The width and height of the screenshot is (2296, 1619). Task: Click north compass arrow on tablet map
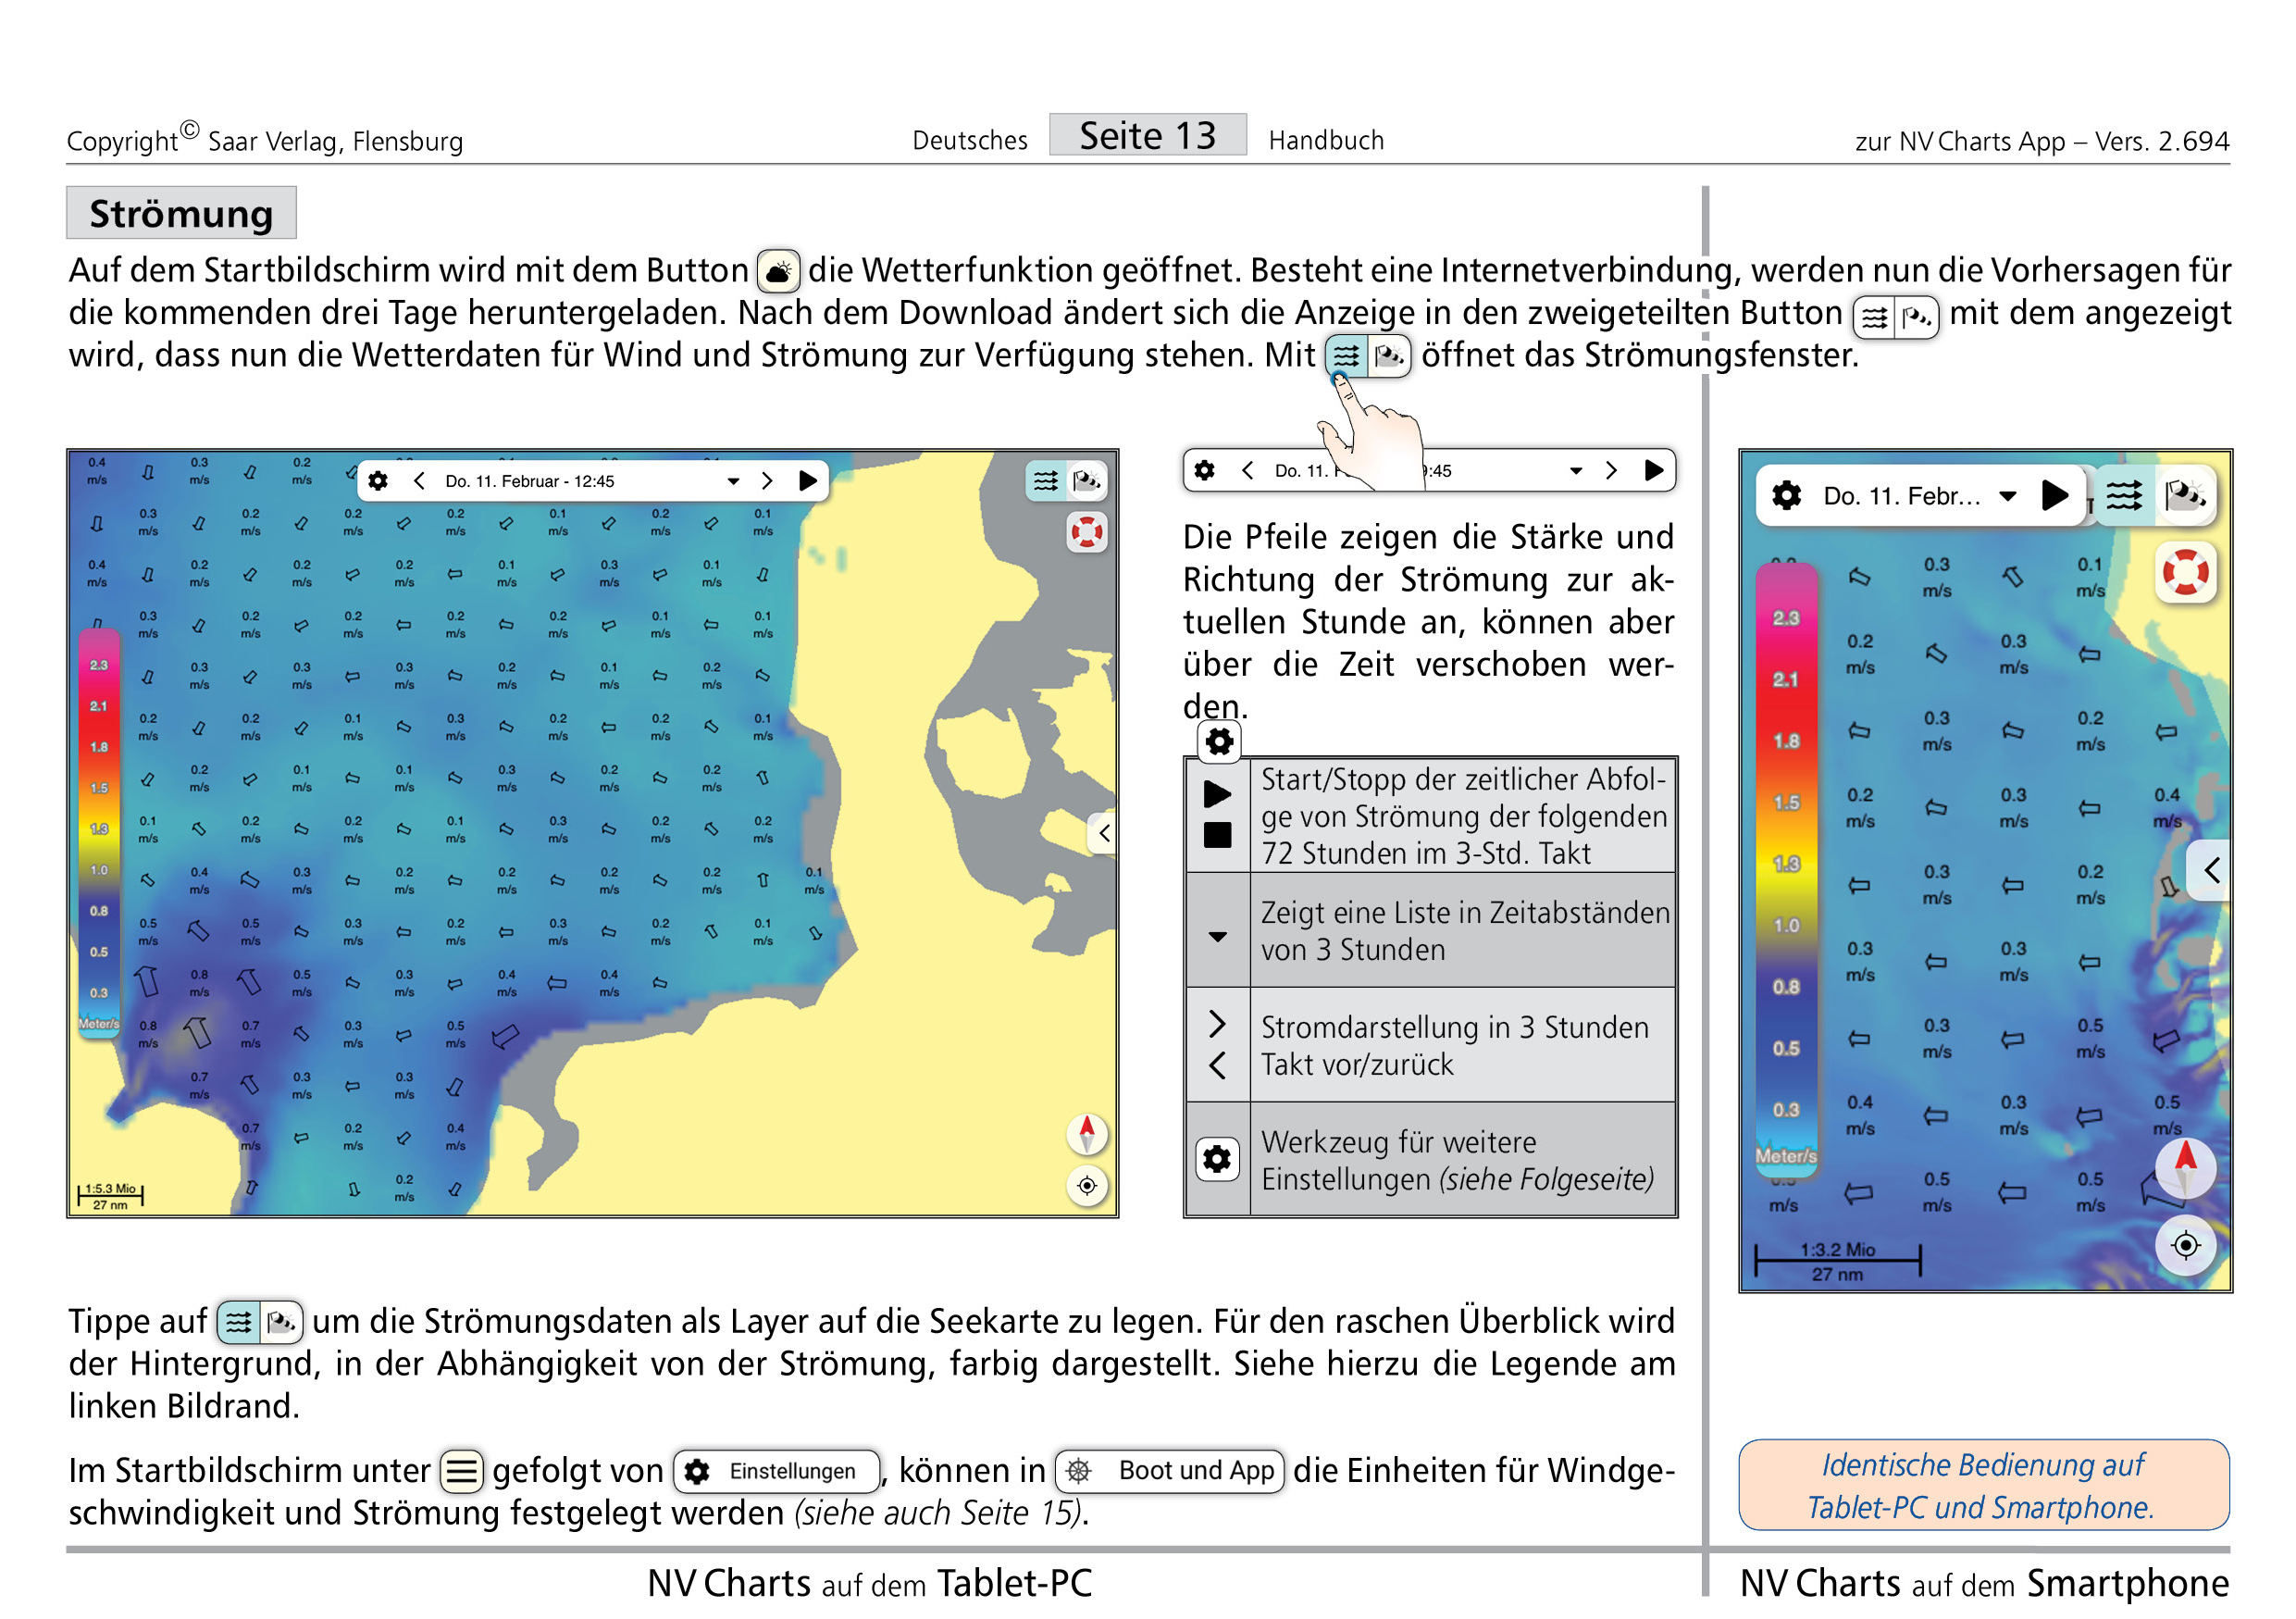[x=1087, y=1133]
